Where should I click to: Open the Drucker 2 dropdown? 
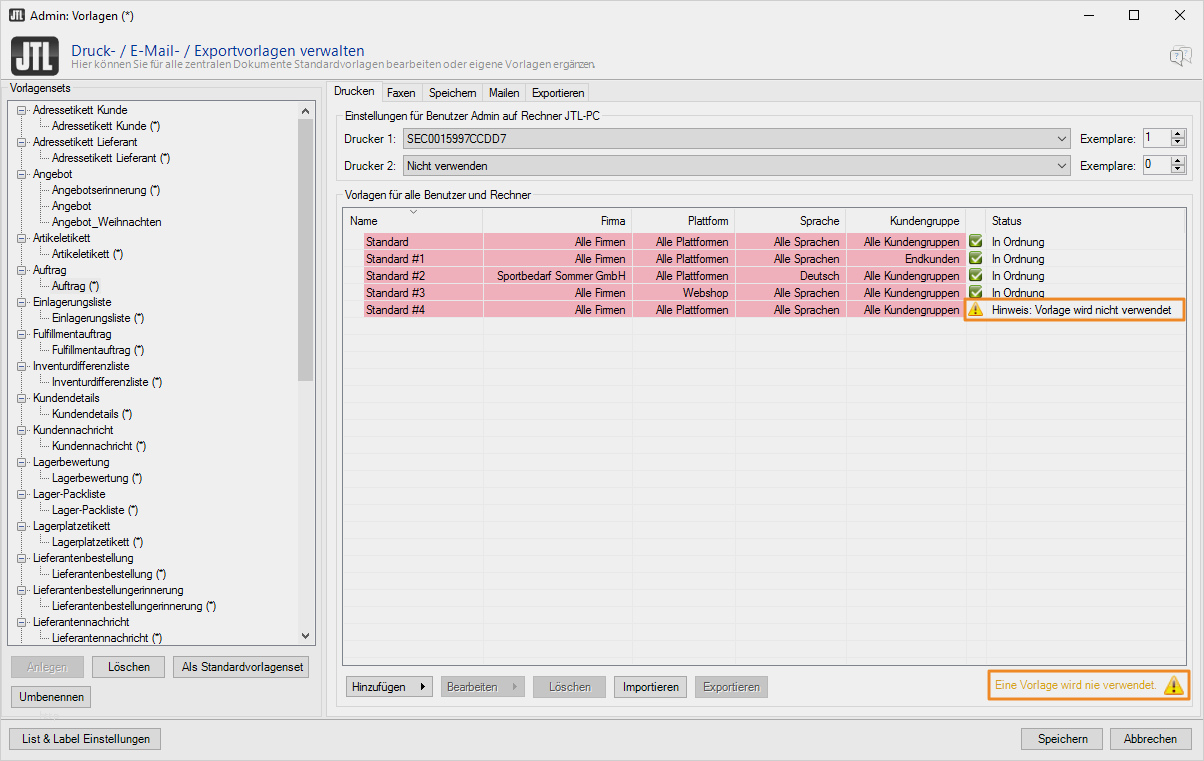1061,165
